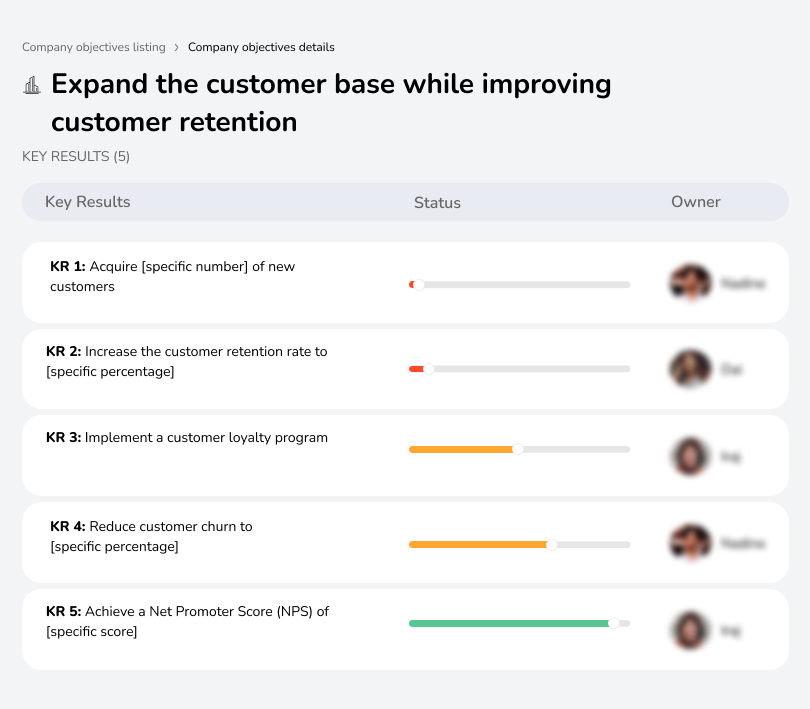Expand the Key Results column header

(x=88, y=202)
